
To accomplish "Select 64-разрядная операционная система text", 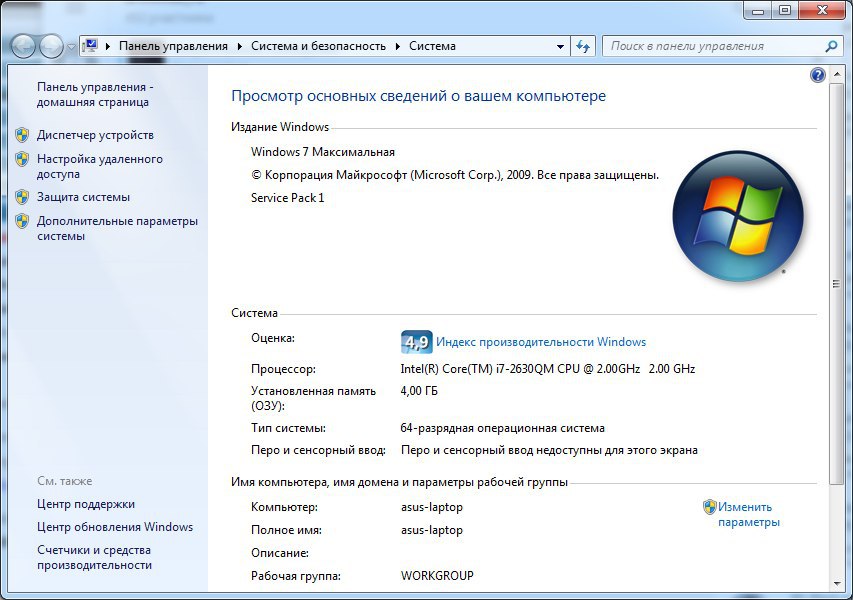I will tap(502, 428).
